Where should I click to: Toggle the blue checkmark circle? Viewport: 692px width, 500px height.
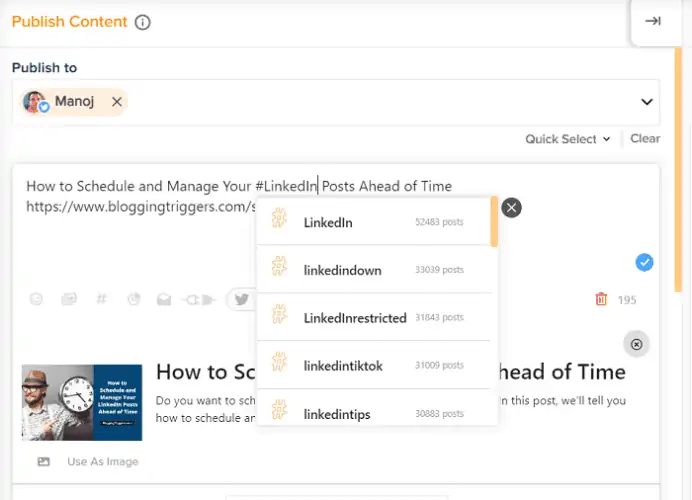644,263
